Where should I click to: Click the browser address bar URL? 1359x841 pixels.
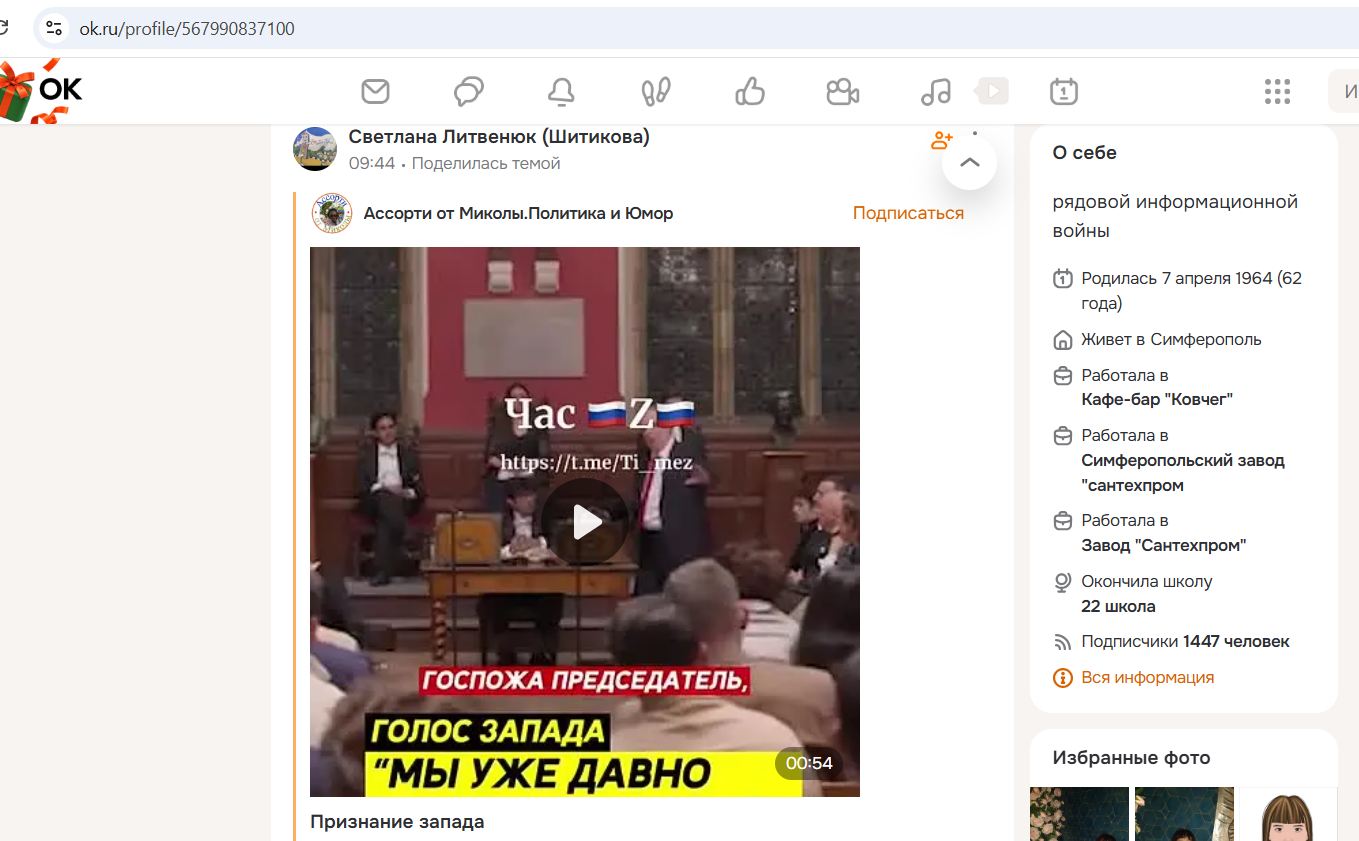pos(187,29)
